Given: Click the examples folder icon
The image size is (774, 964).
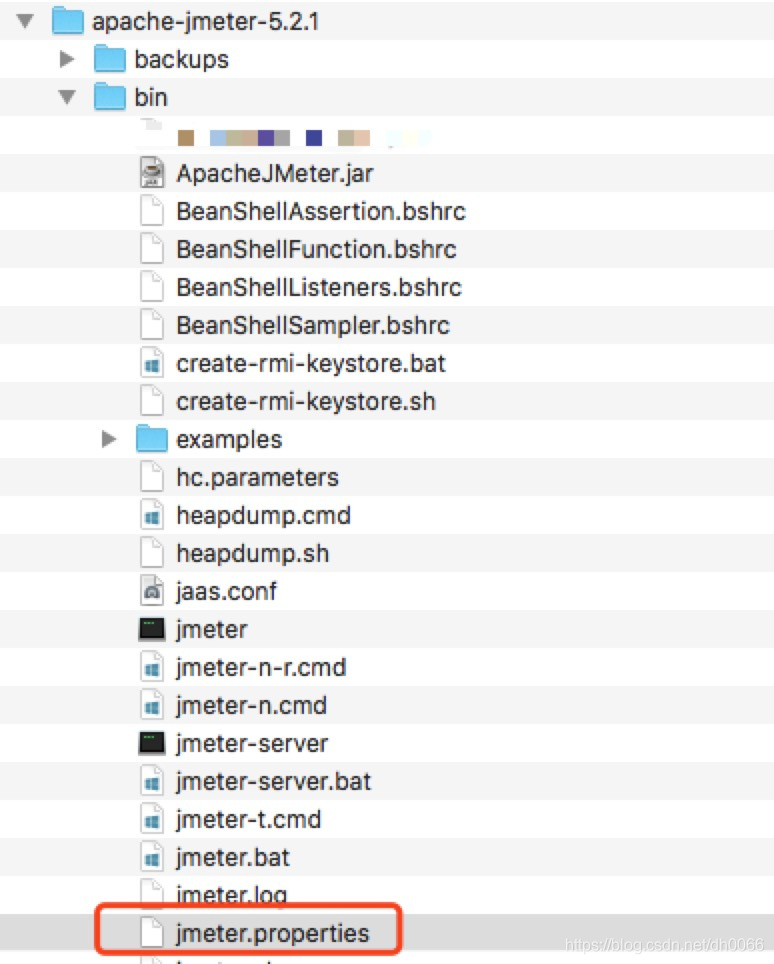Looking at the screenshot, I should [x=152, y=439].
